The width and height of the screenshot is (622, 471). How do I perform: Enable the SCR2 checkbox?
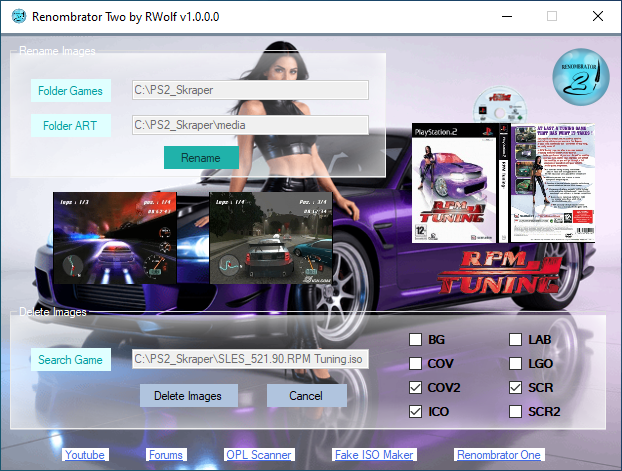[x=515, y=411]
